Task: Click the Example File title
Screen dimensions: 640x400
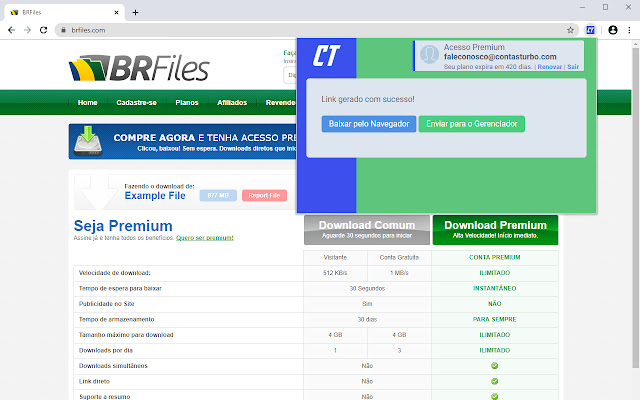Action: click(155, 196)
